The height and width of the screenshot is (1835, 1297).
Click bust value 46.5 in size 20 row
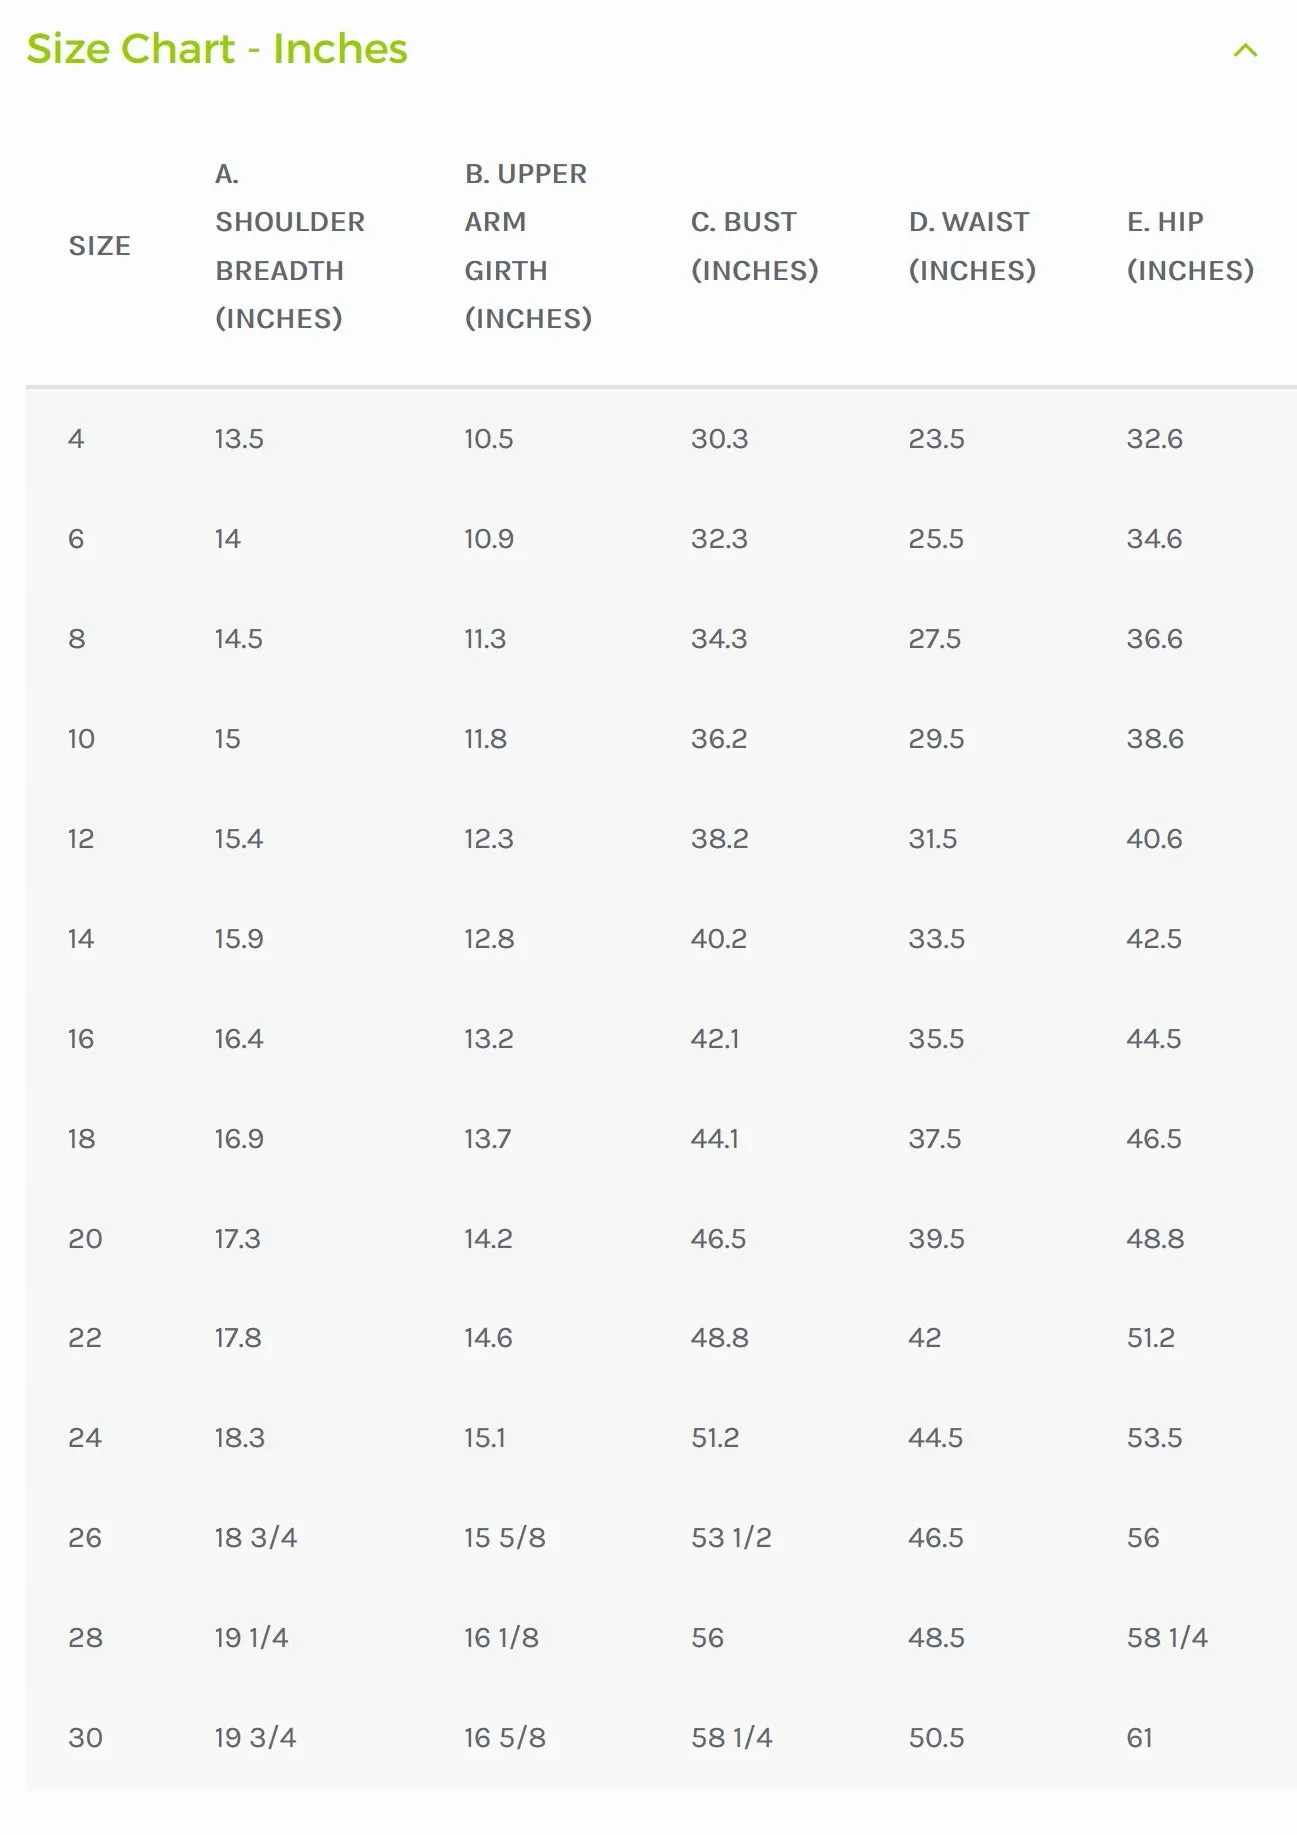coord(718,1239)
